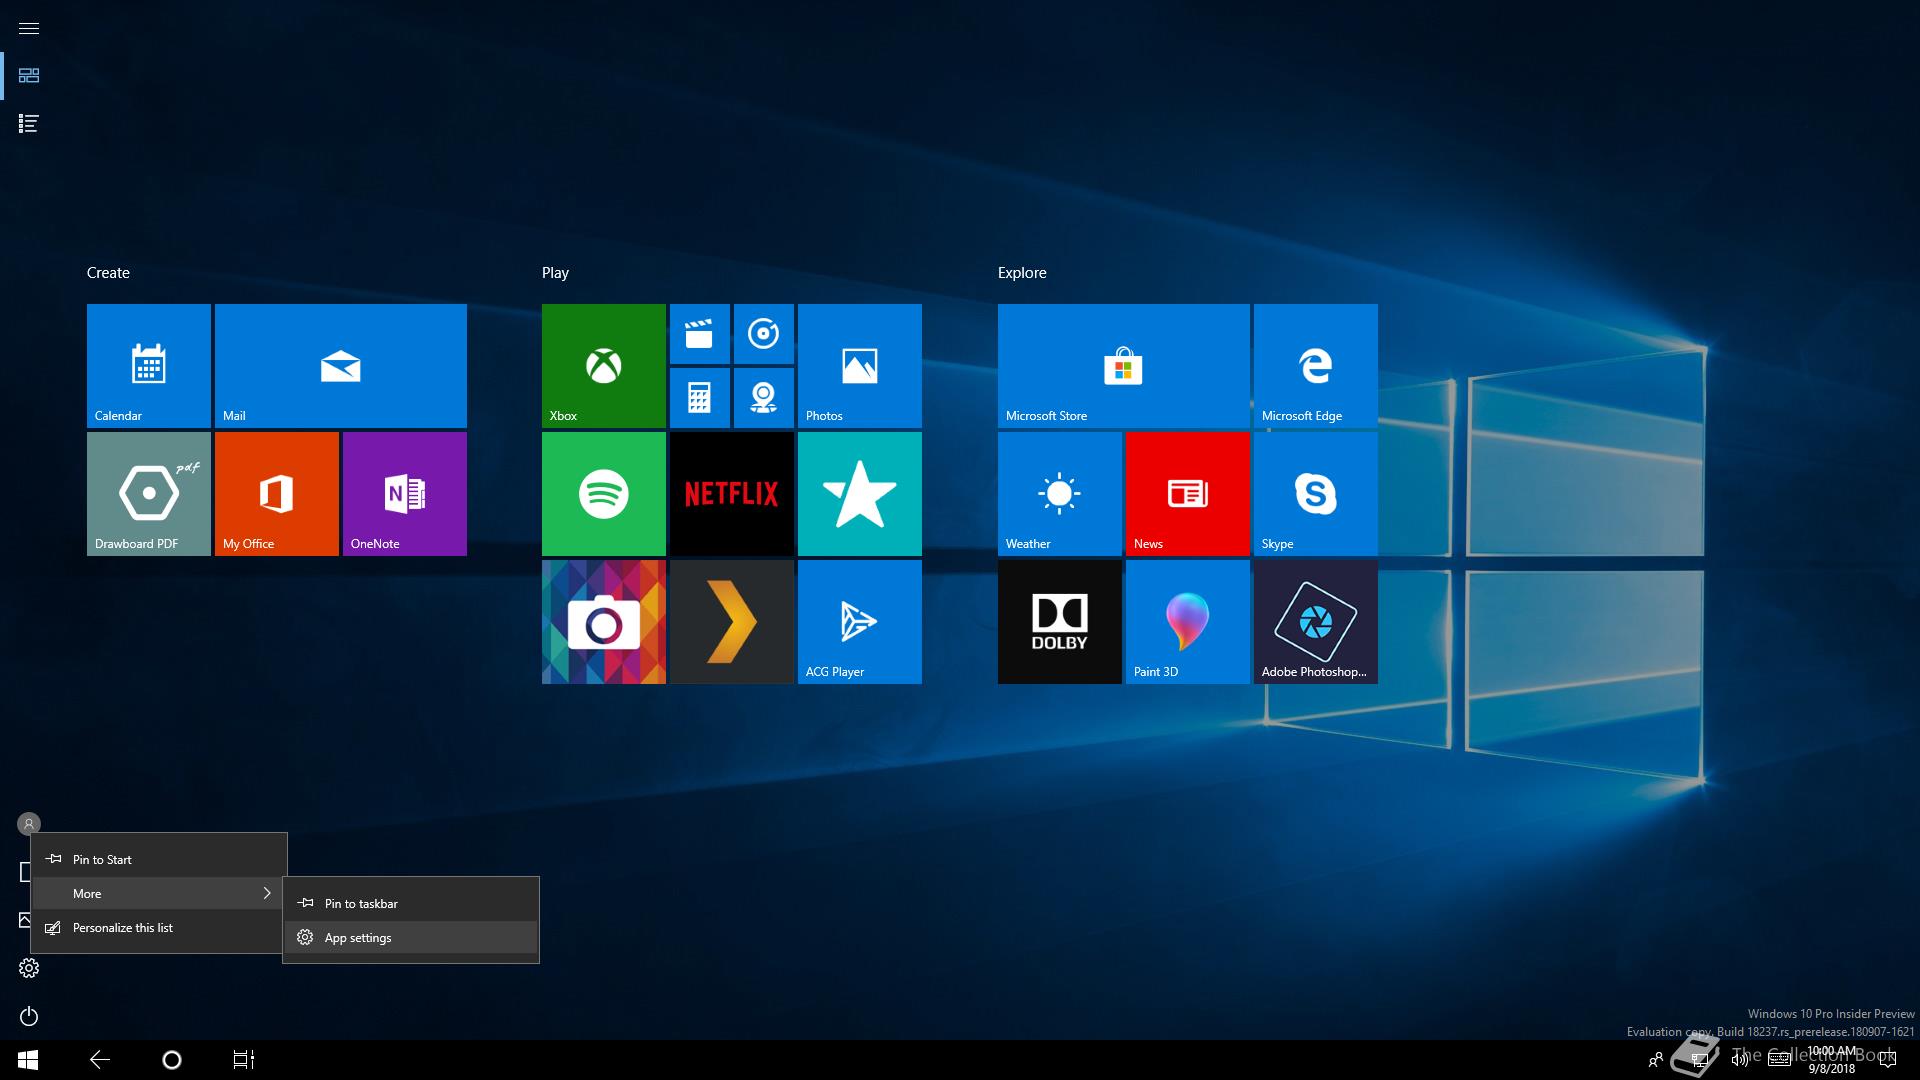Image resolution: width=1920 pixels, height=1080 pixels.
Task: Open the Dolby tile
Action: 1060,622
